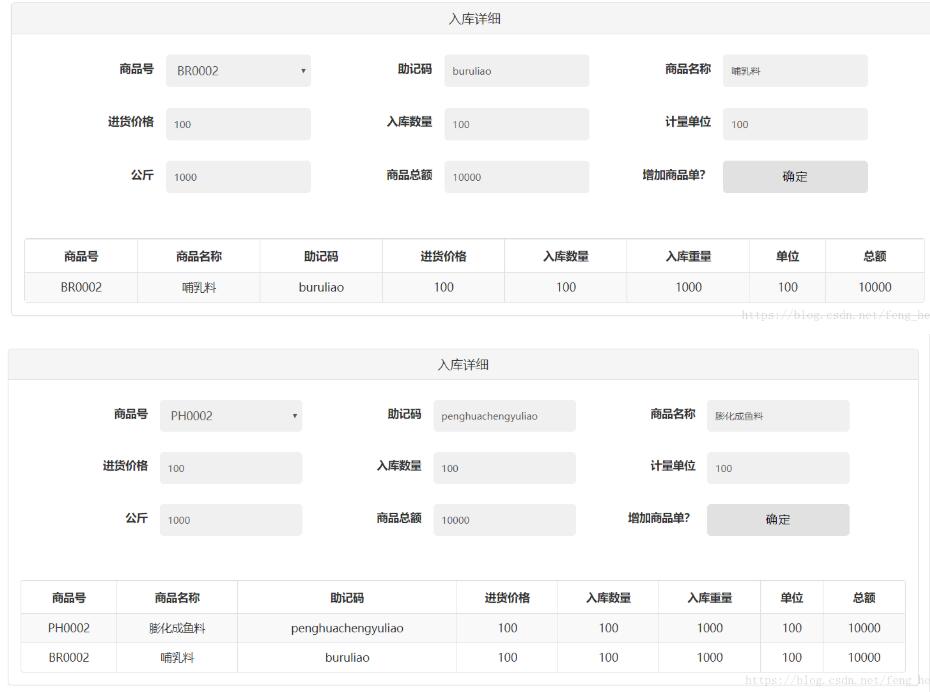Click the 确定 button next to 10000 total in top form
The image size is (930, 692).
click(795, 177)
